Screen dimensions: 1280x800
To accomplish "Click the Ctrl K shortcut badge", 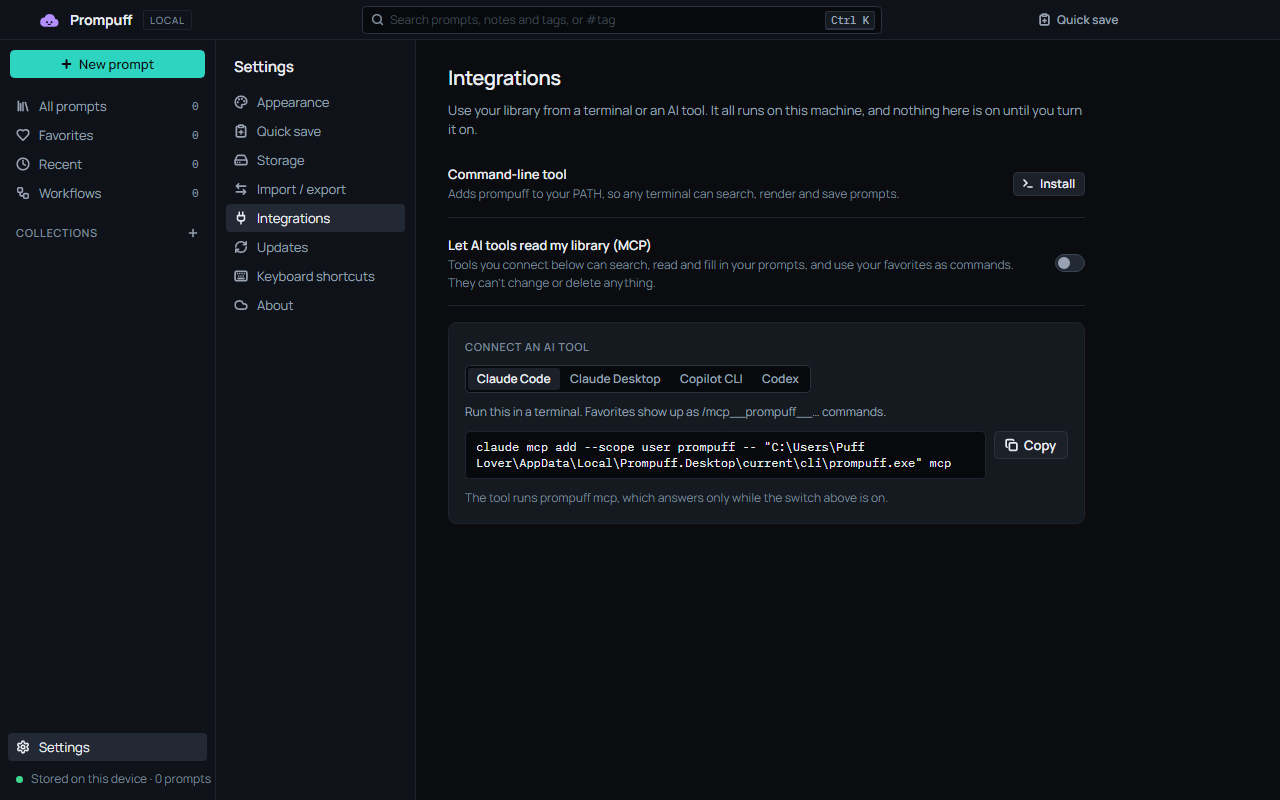I will point(850,20).
